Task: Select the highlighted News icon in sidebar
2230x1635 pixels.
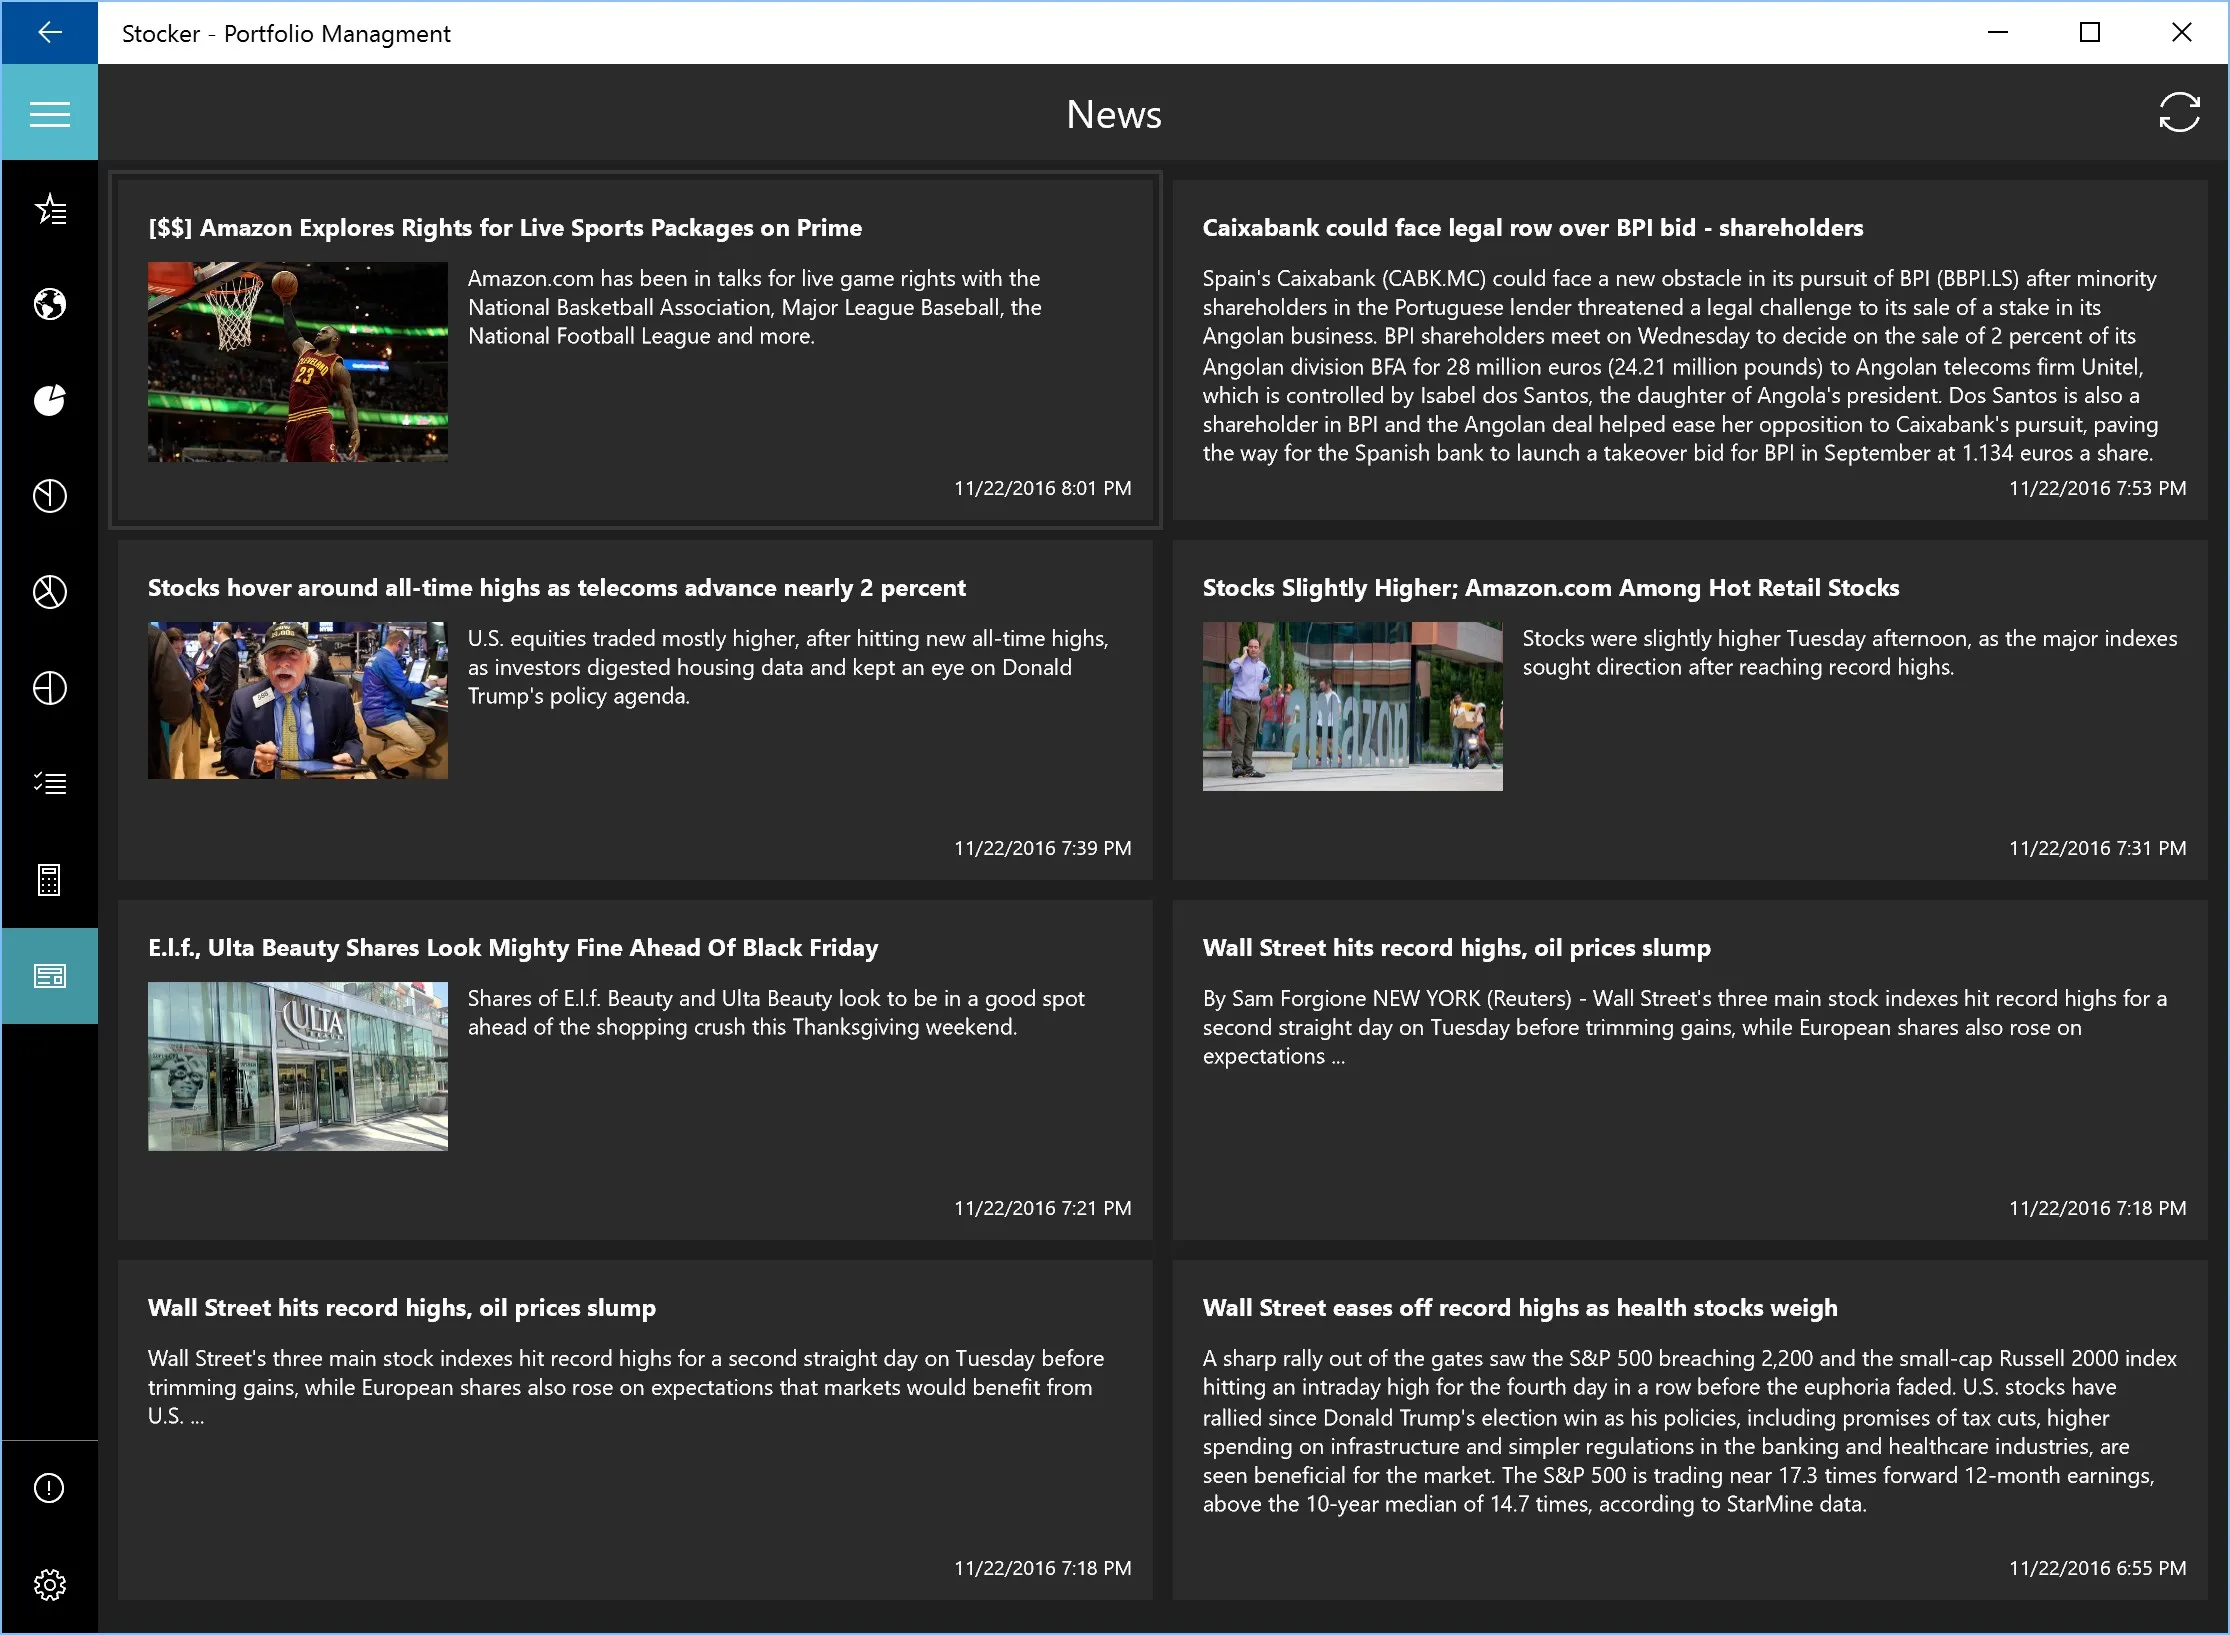Action: [49, 976]
